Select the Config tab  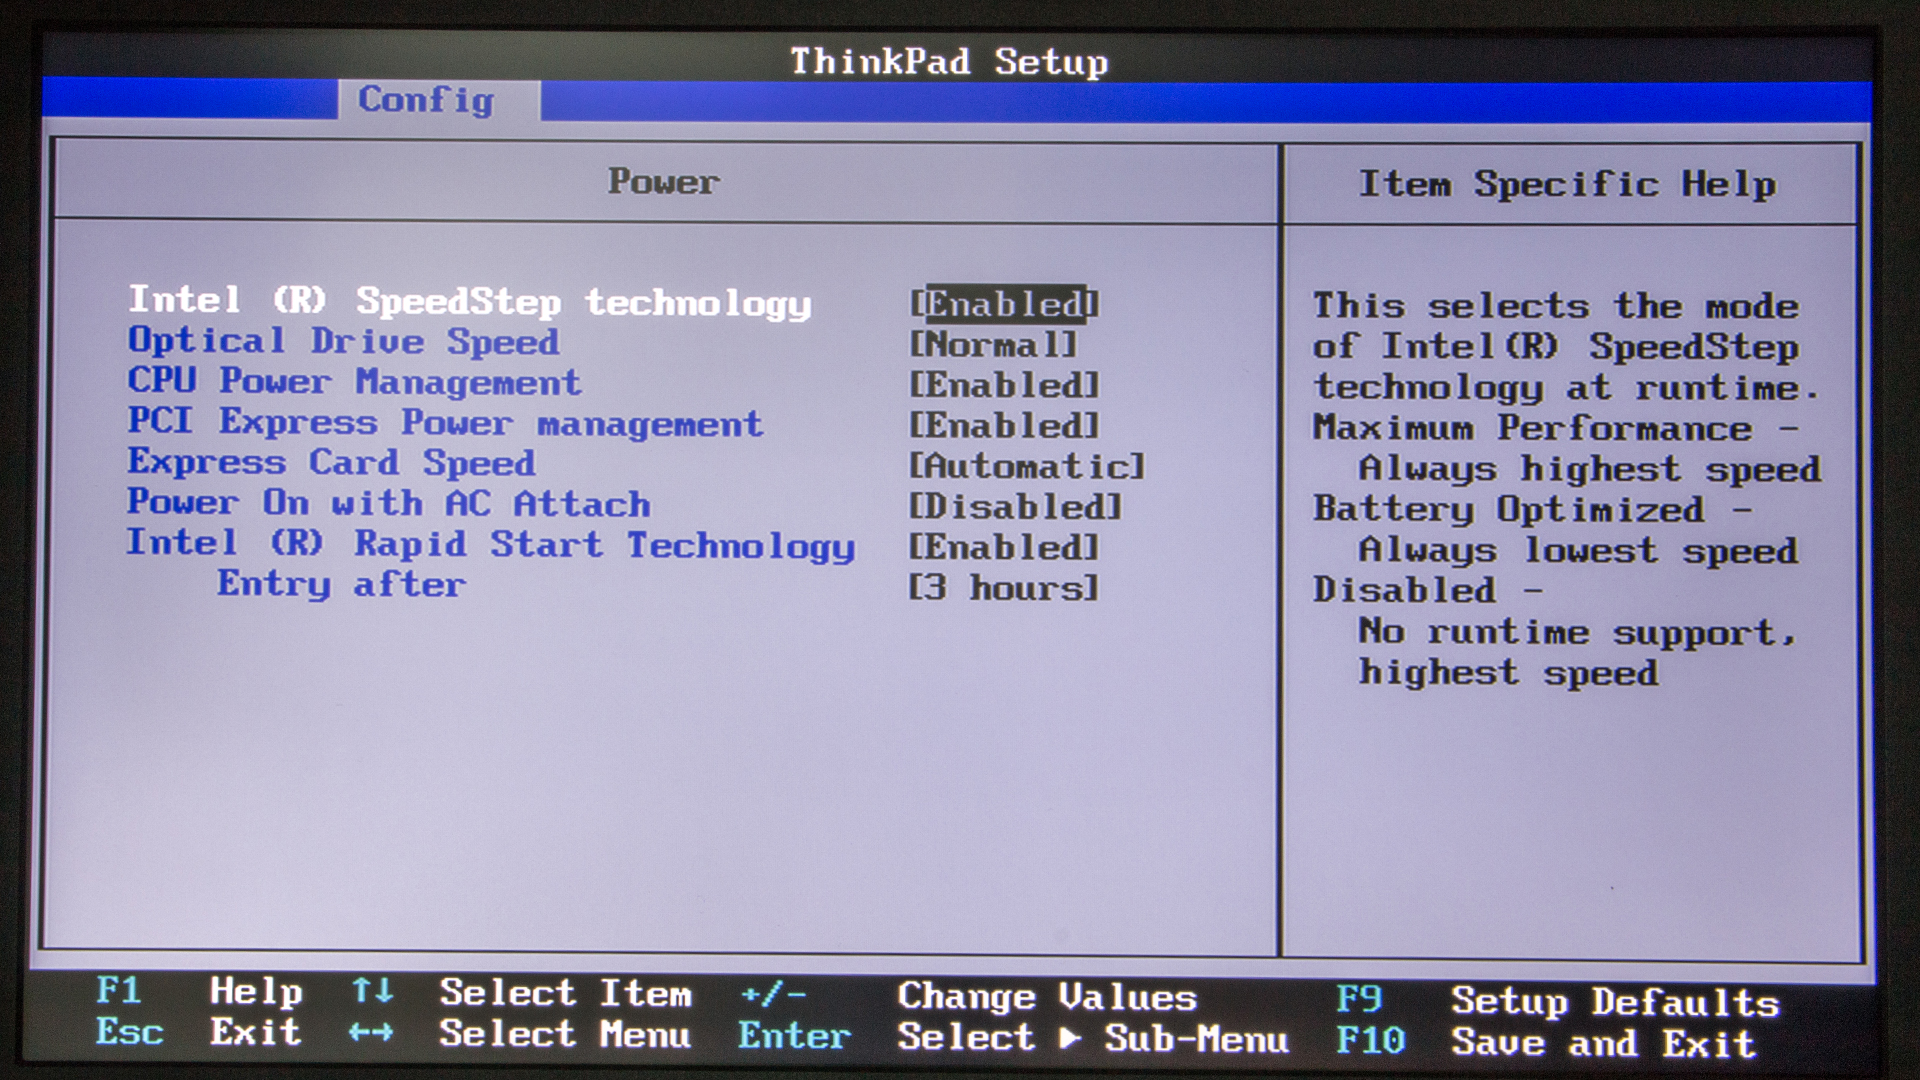coord(427,100)
